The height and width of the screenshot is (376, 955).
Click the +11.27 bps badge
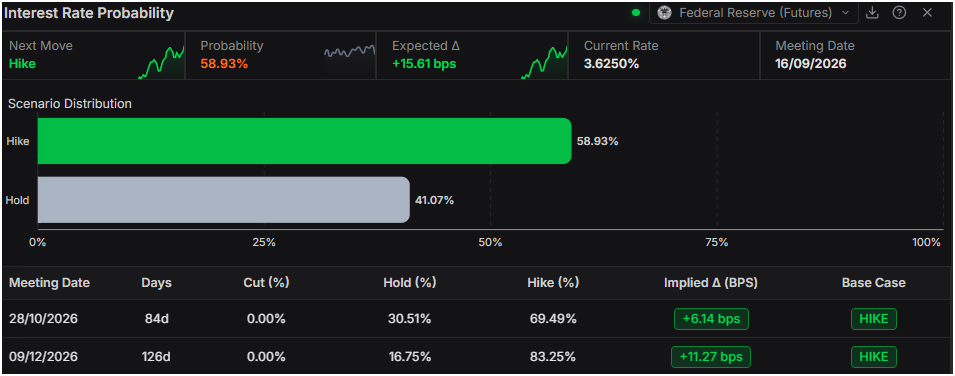pyautogui.click(x=711, y=357)
